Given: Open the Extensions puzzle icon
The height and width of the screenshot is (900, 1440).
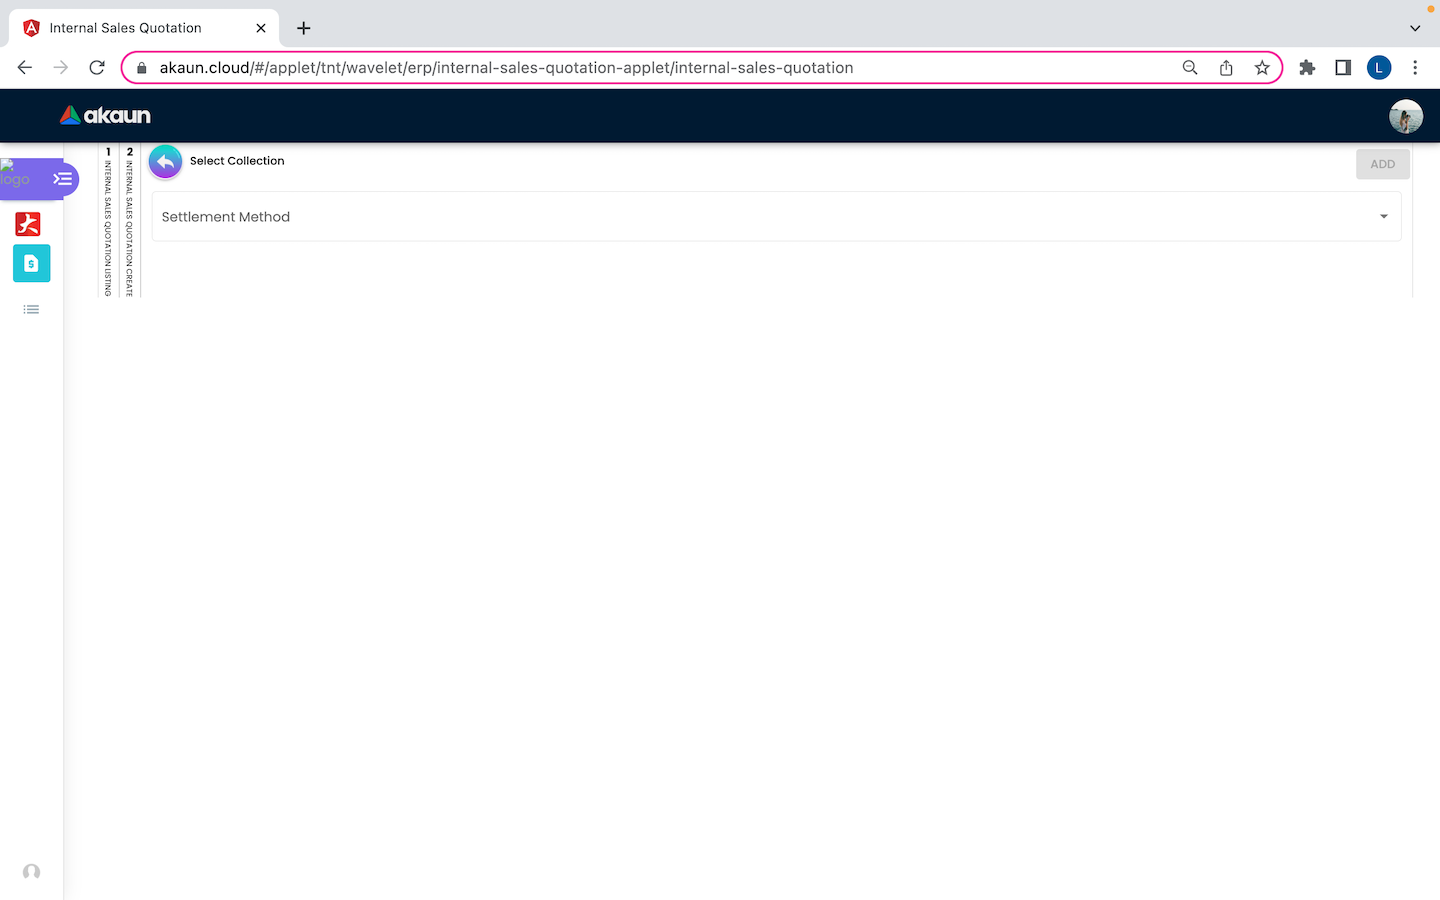Looking at the screenshot, I should pyautogui.click(x=1307, y=67).
